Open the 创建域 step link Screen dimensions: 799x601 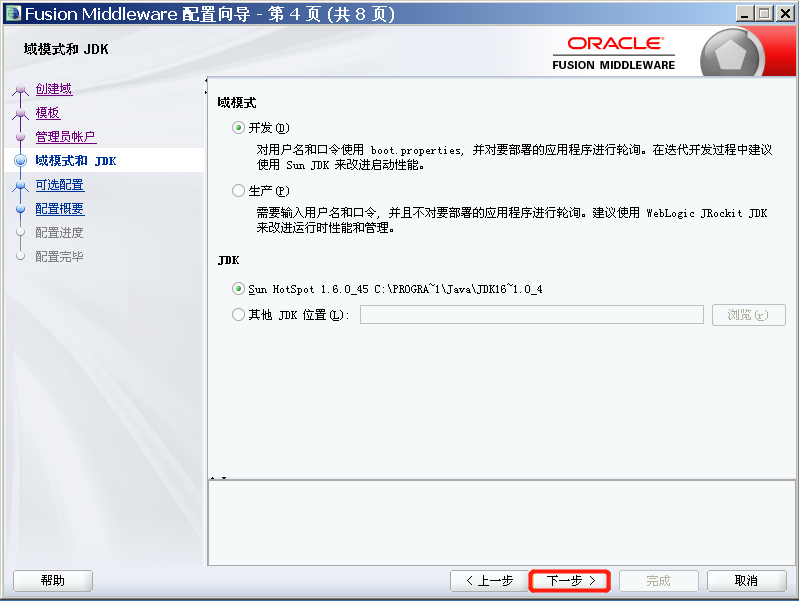(x=54, y=89)
